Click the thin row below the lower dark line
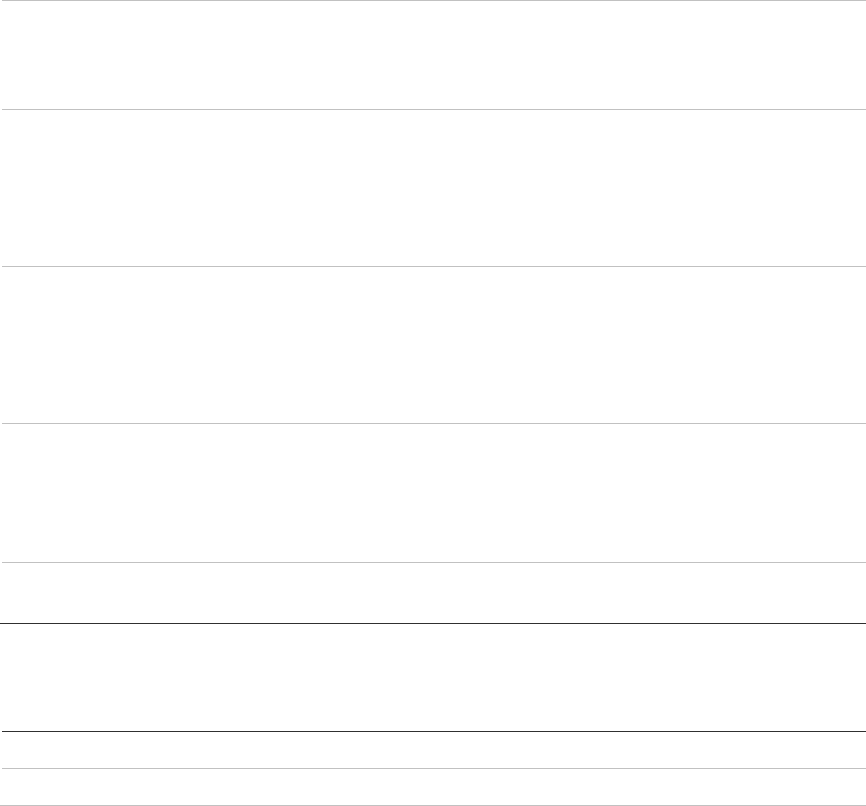The height and width of the screenshot is (806, 866). [433, 749]
